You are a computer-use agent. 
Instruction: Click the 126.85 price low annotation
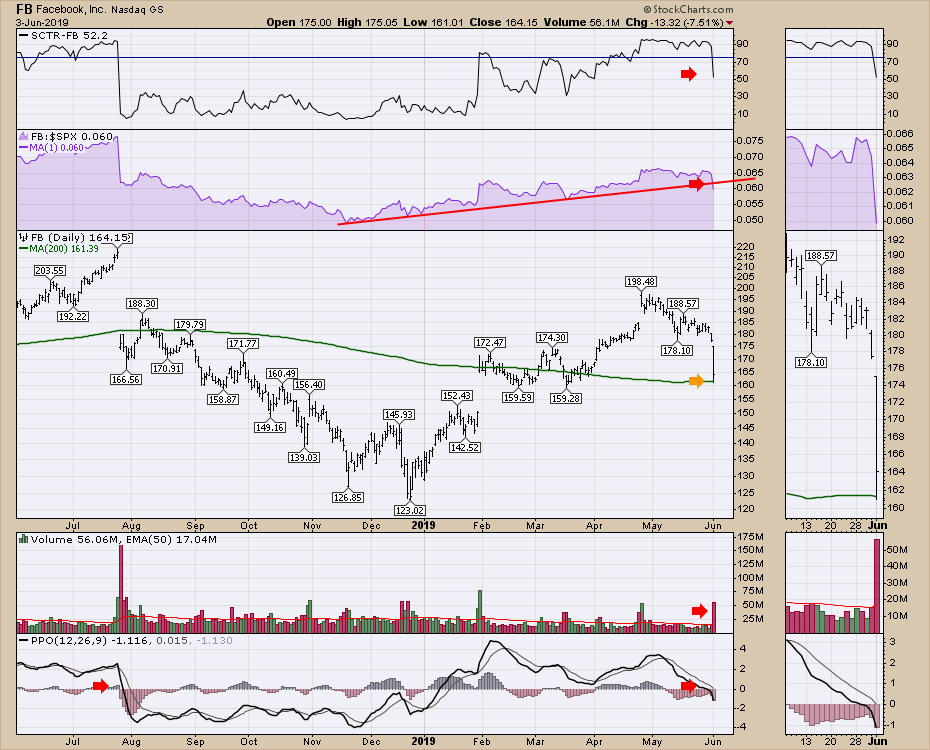point(348,497)
